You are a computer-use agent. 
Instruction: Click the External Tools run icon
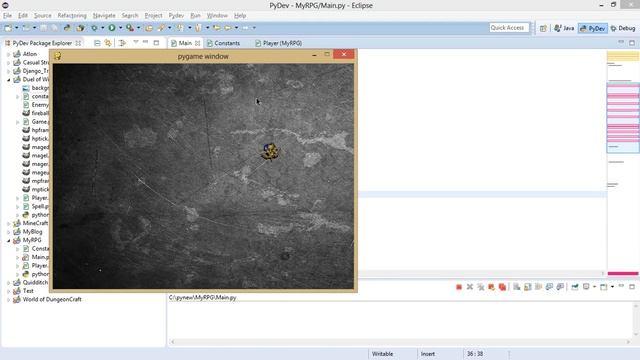130,28
